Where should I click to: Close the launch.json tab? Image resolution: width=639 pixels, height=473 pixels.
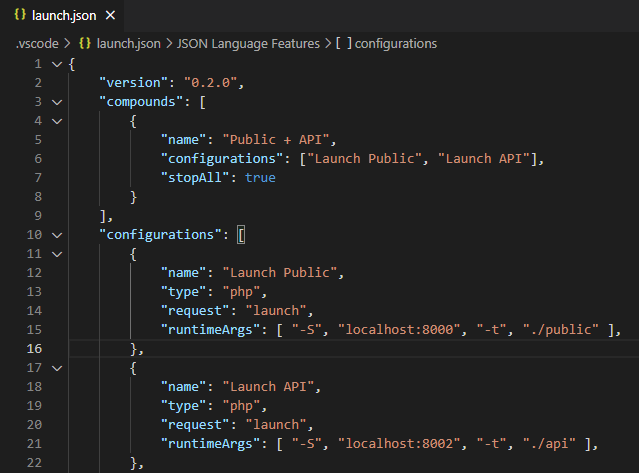point(110,15)
